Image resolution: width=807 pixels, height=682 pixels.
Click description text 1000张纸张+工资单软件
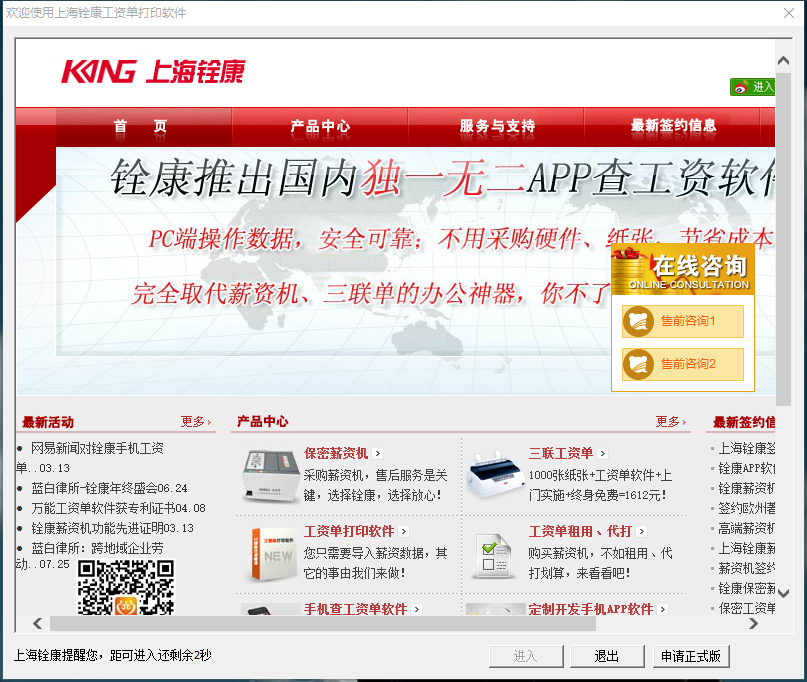[600, 485]
